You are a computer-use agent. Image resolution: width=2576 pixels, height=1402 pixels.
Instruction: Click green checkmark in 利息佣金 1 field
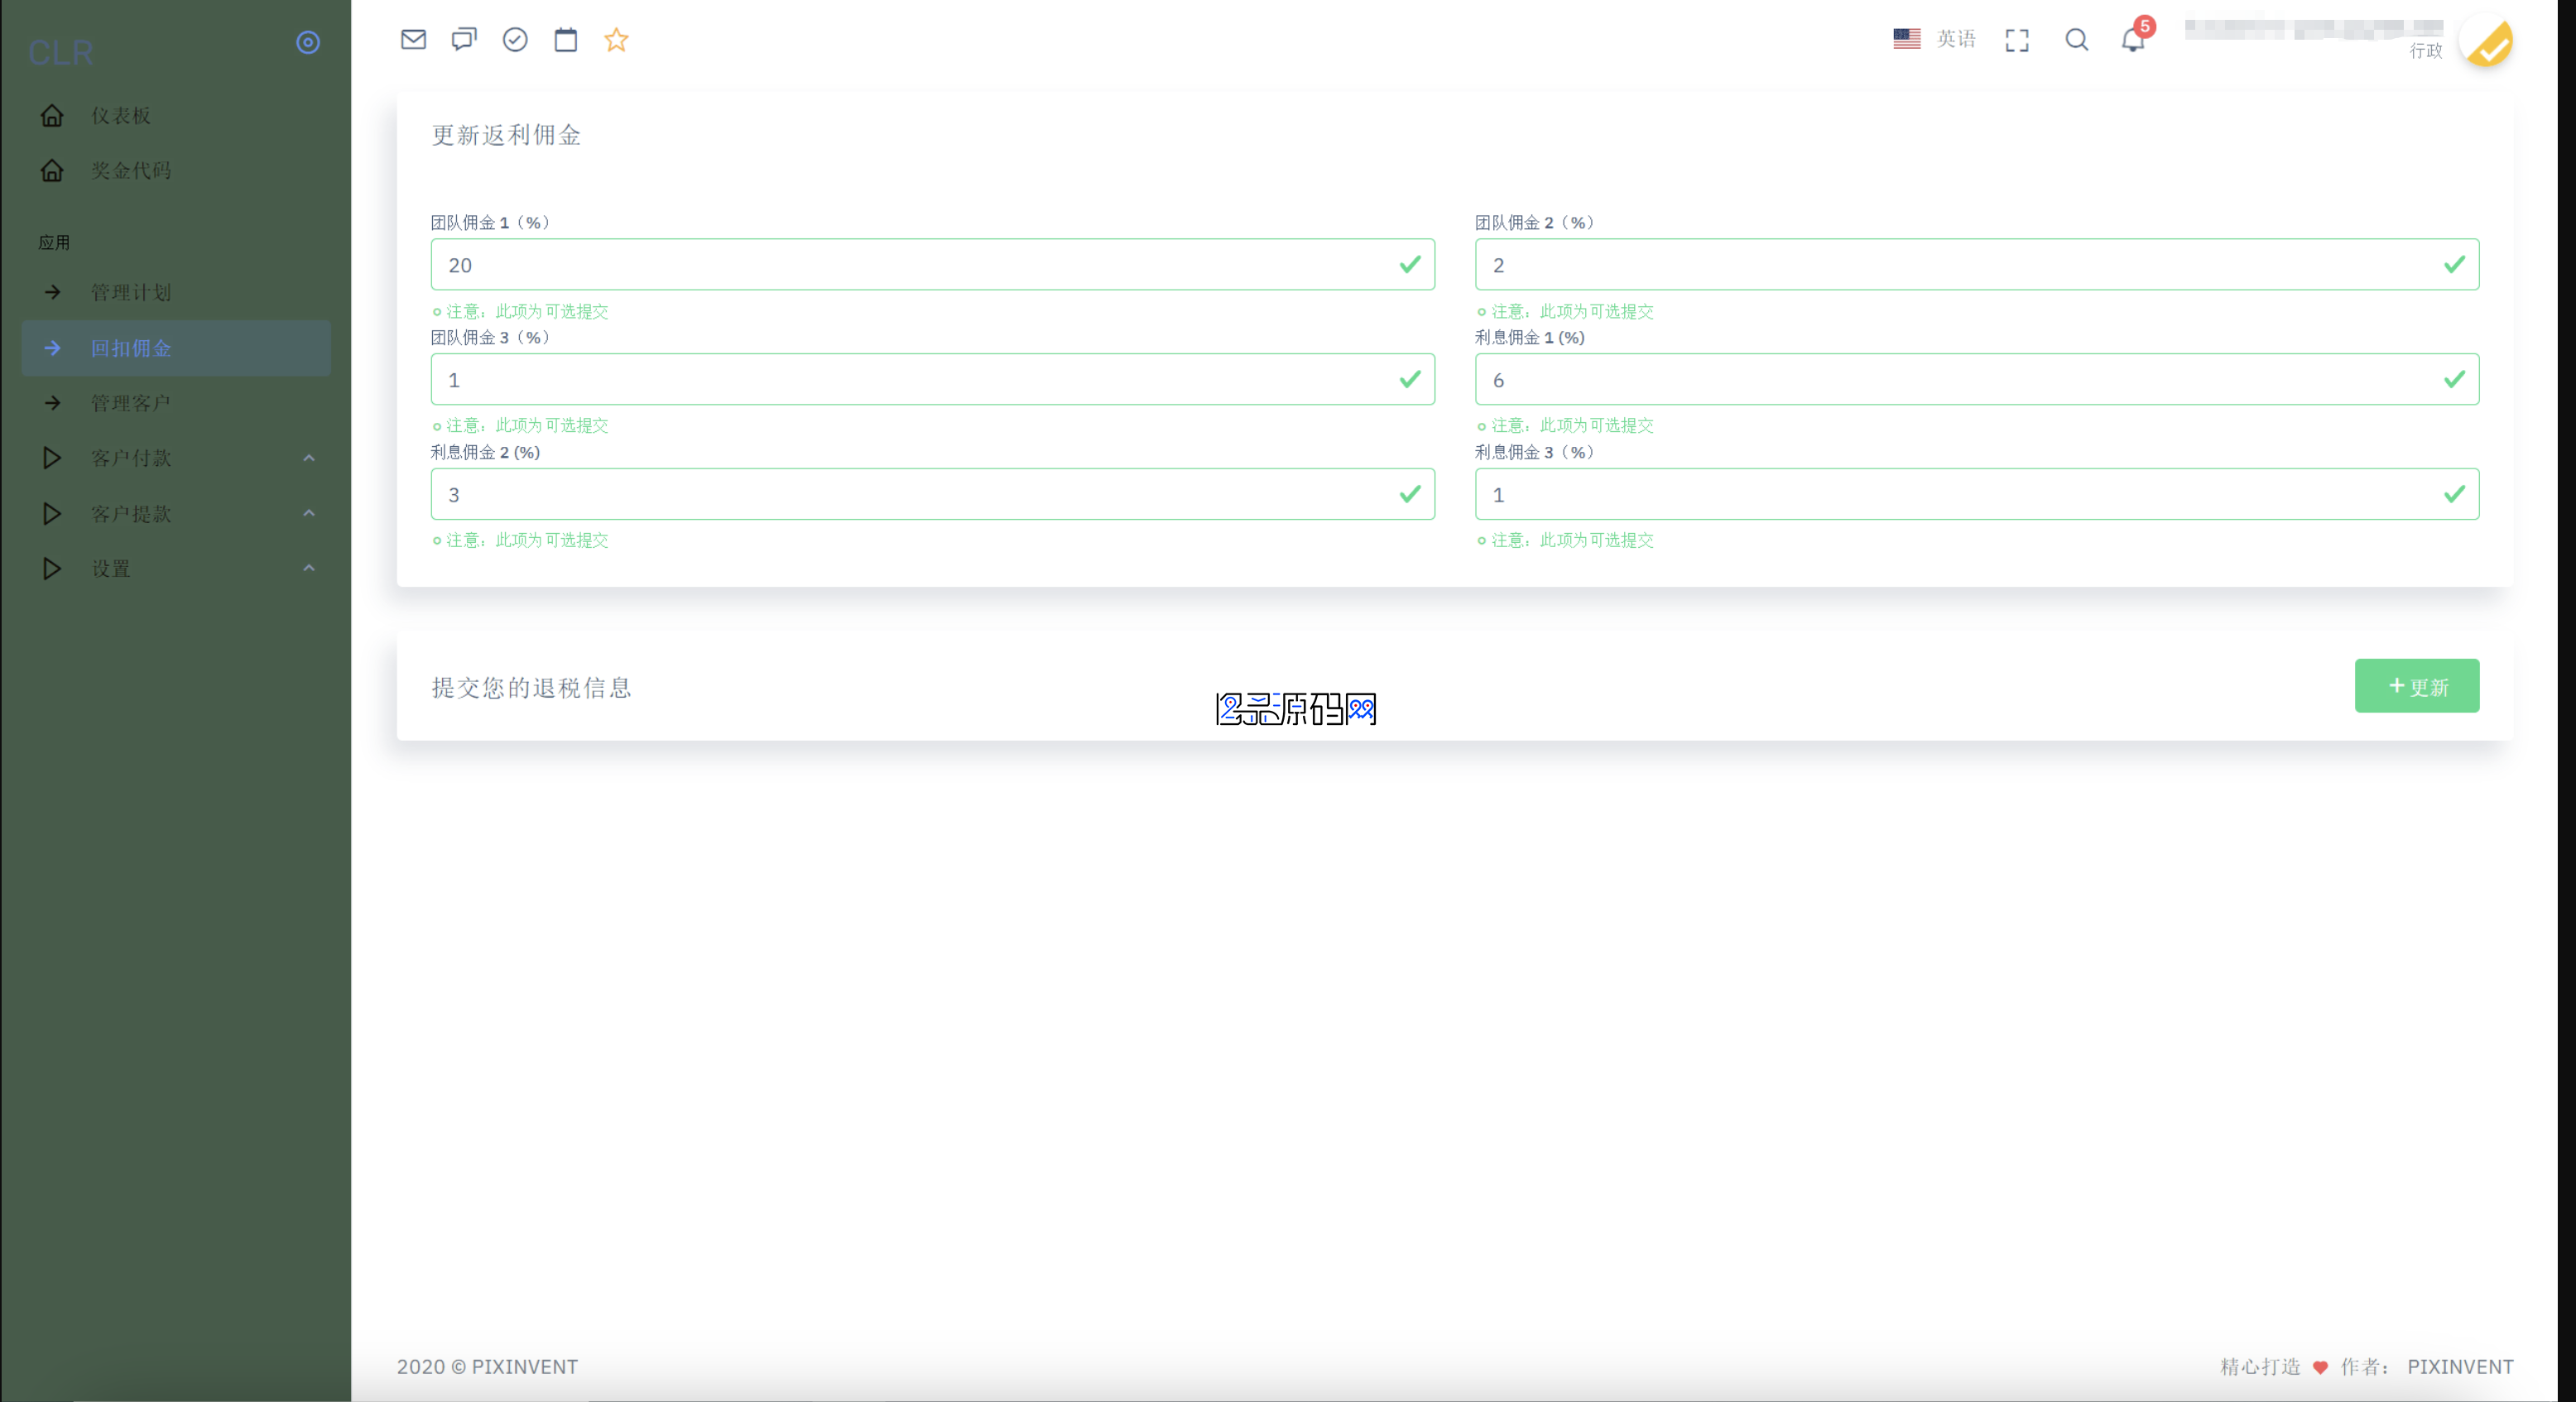tap(2454, 379)
